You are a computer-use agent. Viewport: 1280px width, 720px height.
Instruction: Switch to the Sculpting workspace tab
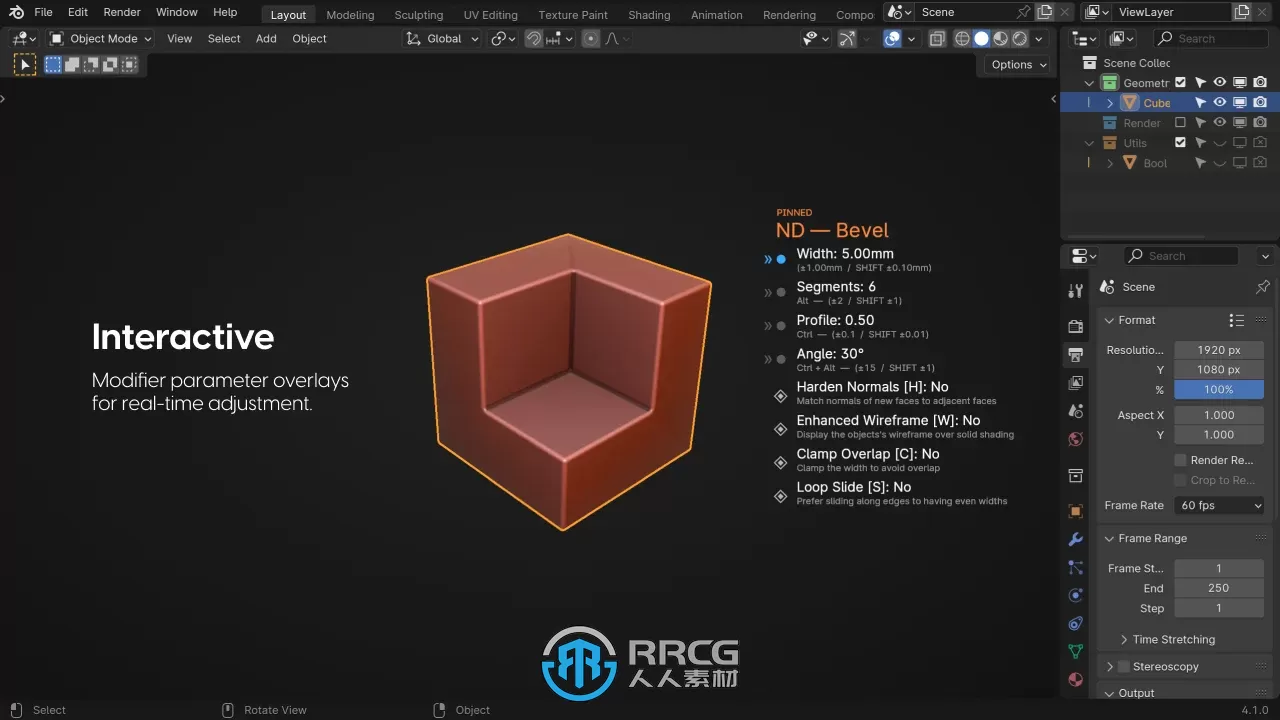pyautogui.click(x=418, y=14)
